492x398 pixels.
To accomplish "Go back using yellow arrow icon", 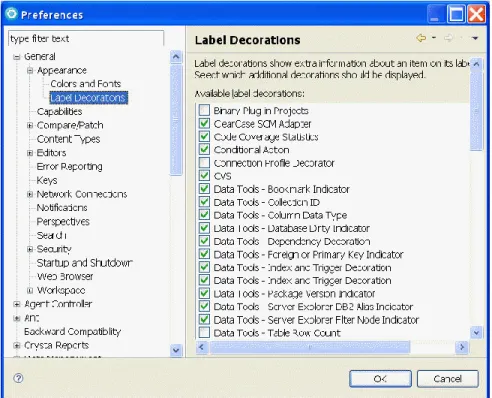I will (x=421, y=38).
